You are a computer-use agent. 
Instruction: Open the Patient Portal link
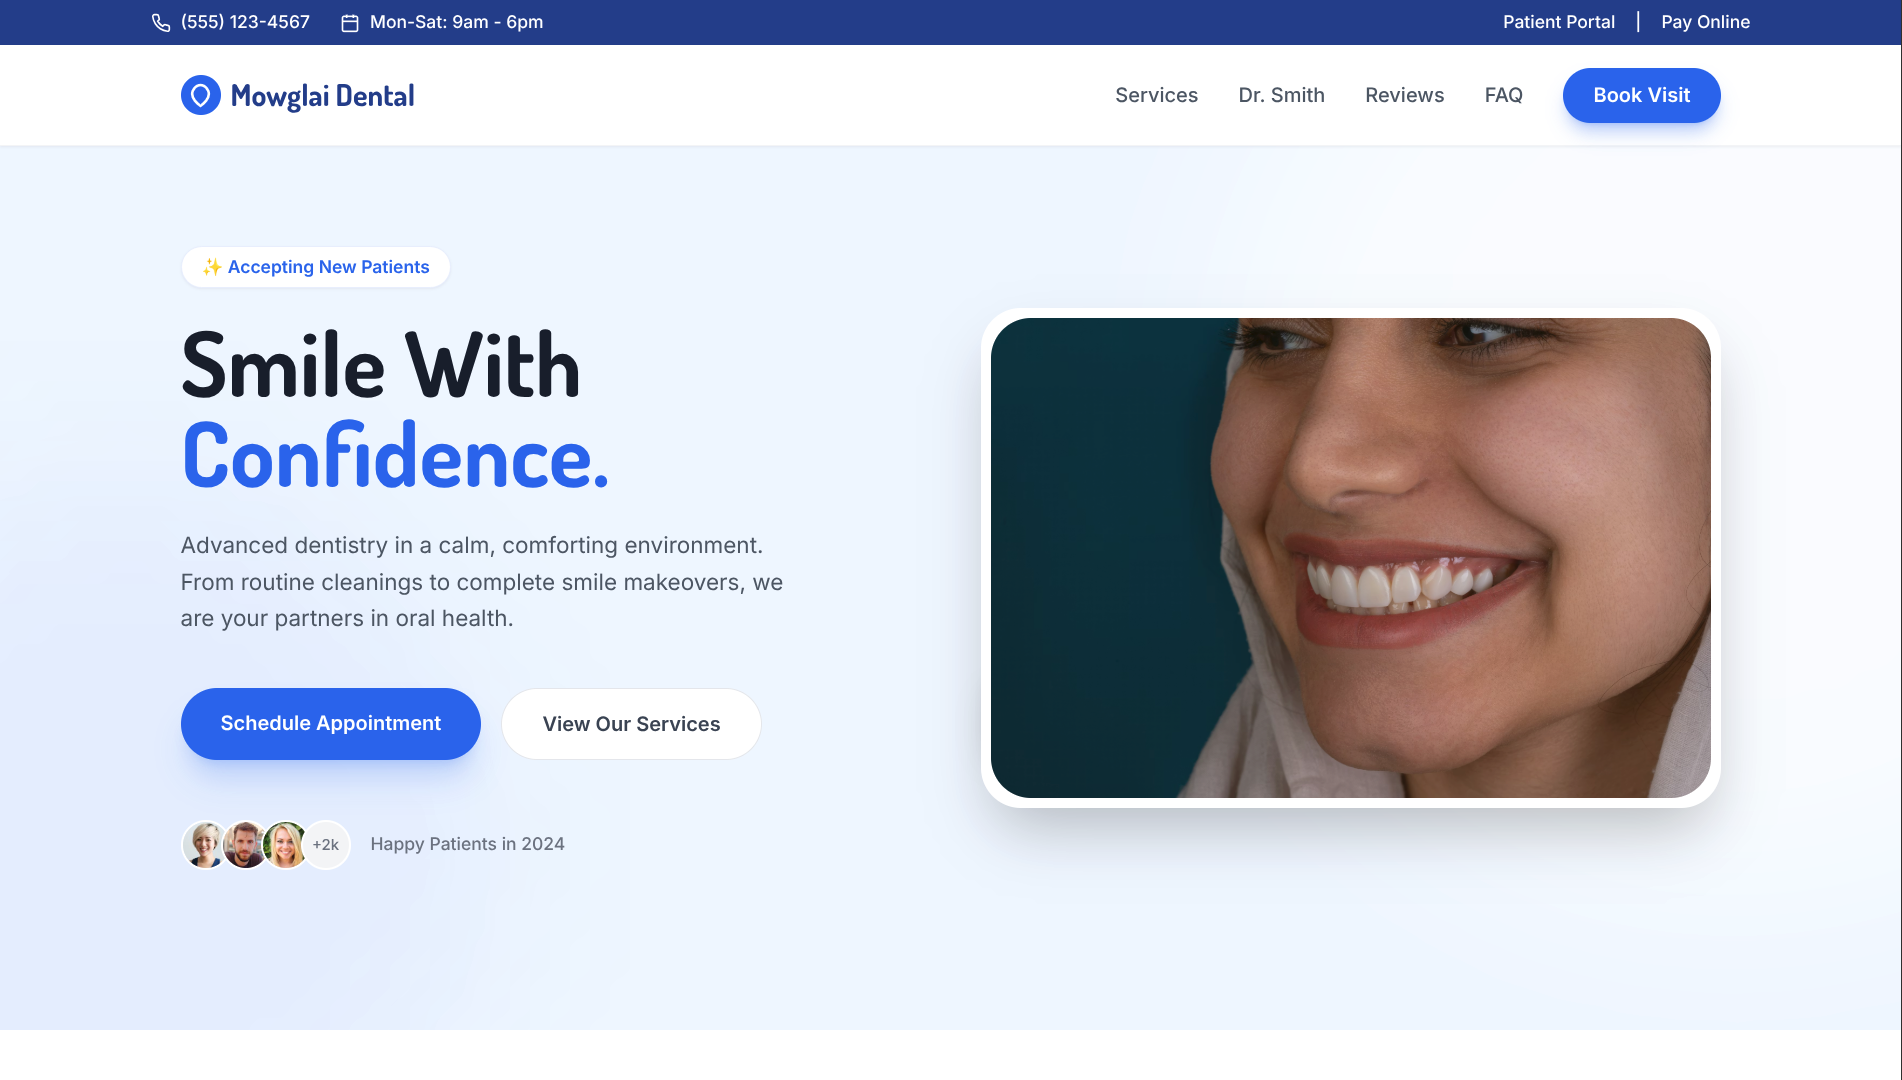1558,22
